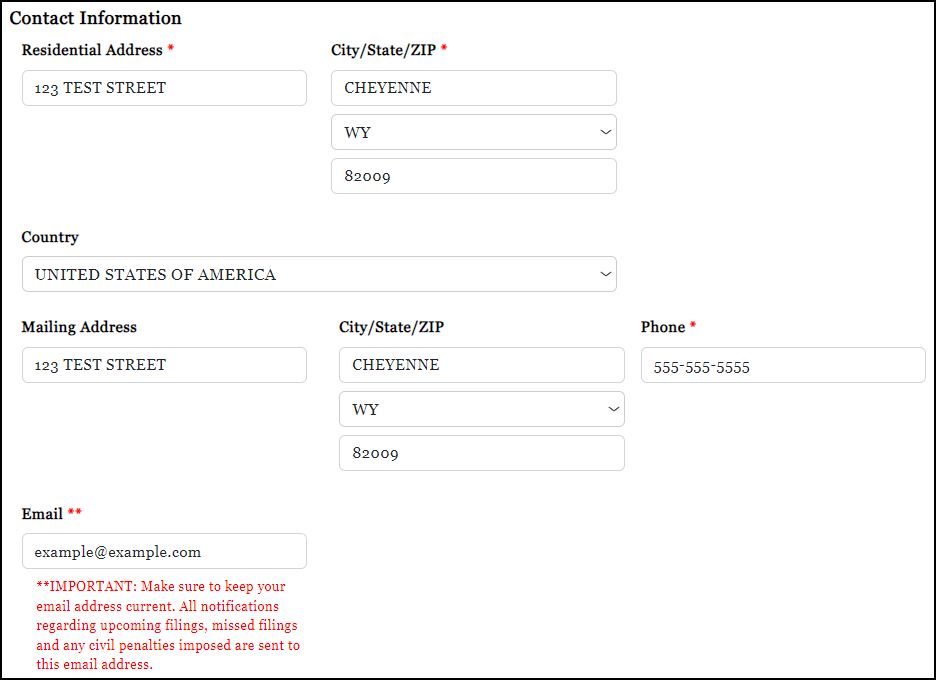
Task: Click the red asterisk next to Phone
Action: pos(693,325)
